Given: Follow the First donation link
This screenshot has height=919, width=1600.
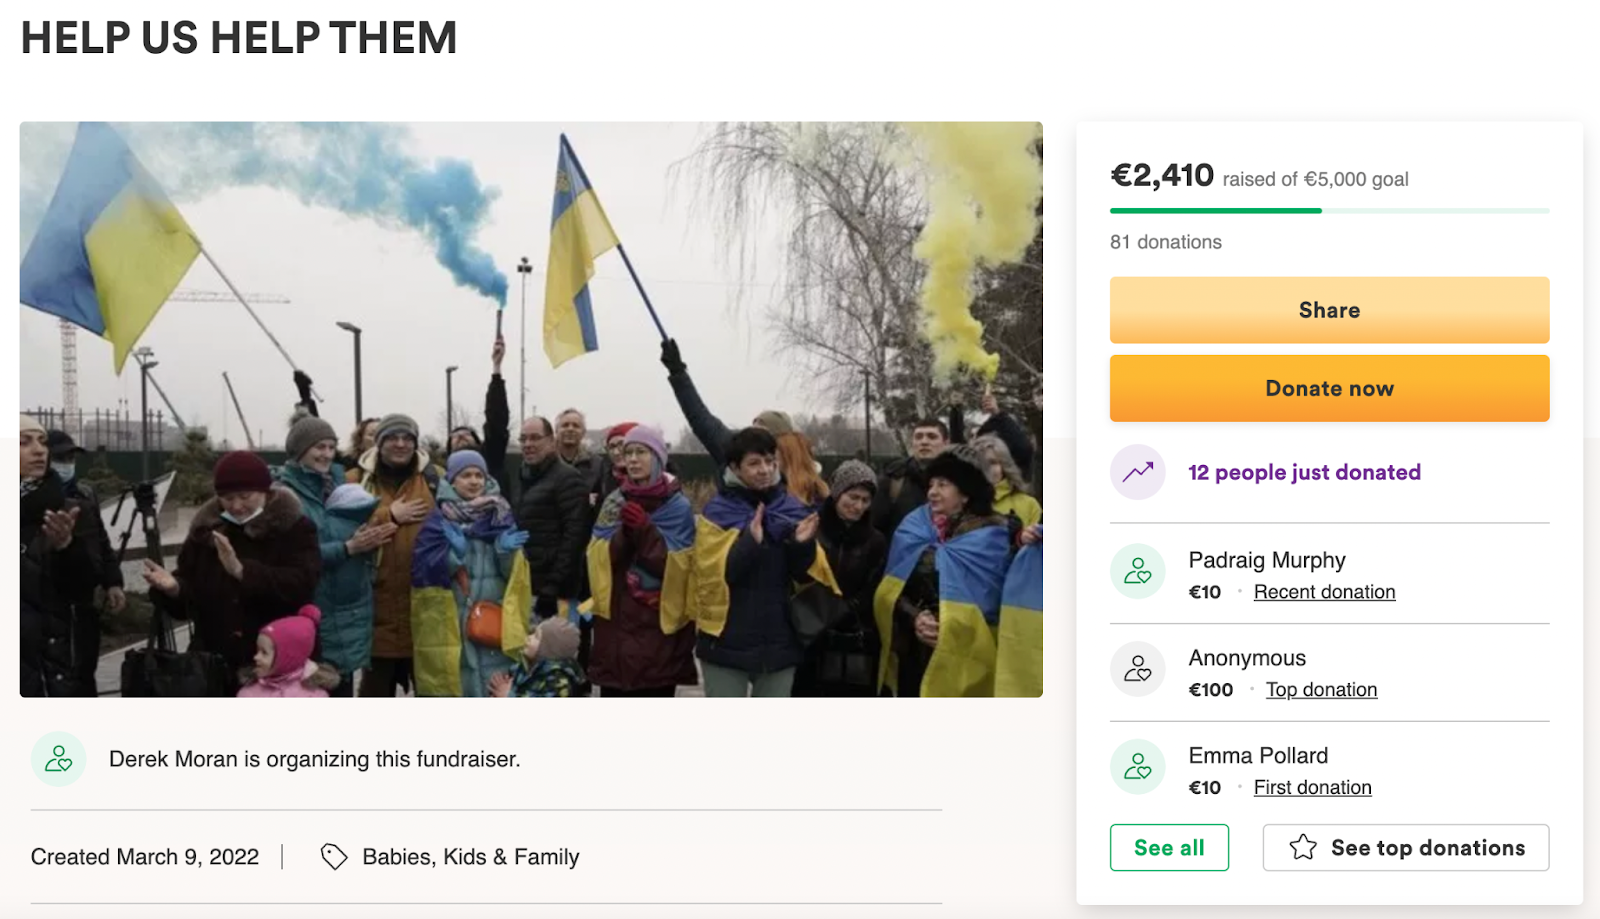Looking at the screenshot, I should tap(1312, 788).
